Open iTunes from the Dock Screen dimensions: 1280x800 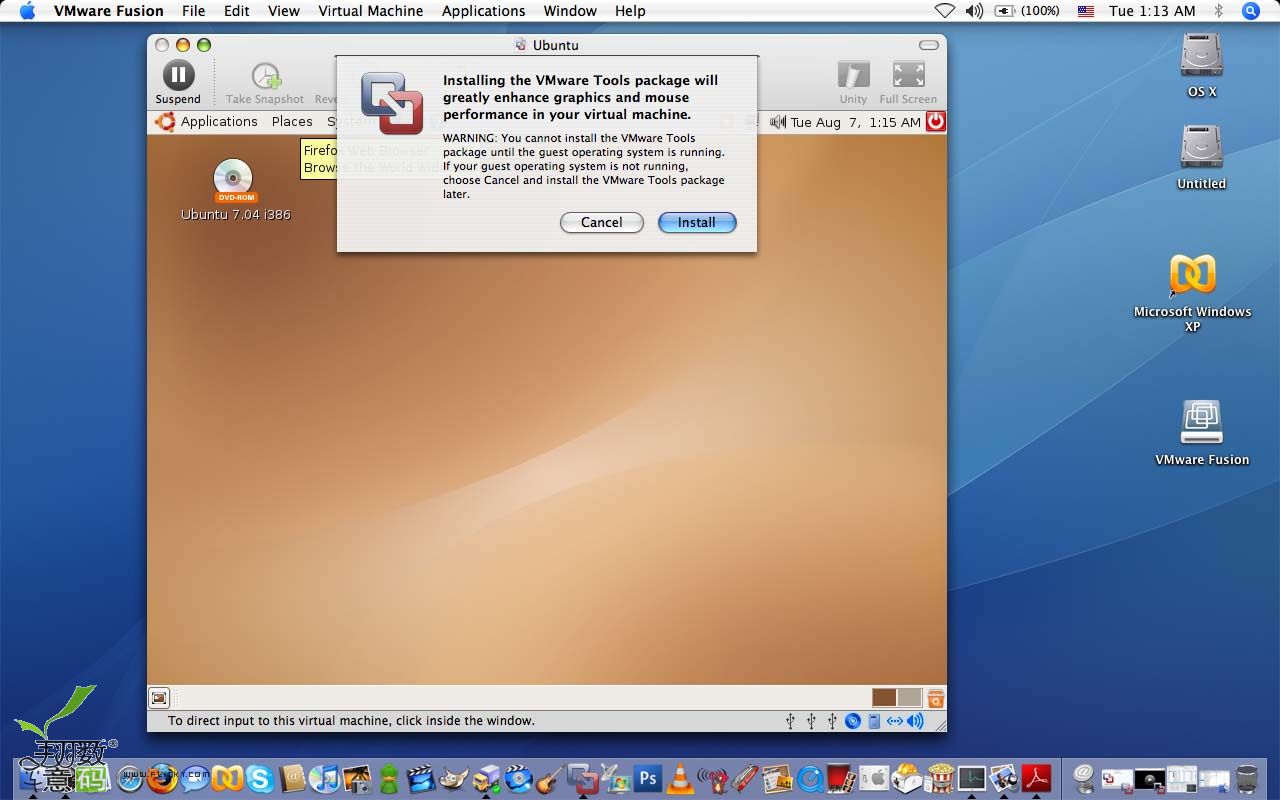click(325, 779)
